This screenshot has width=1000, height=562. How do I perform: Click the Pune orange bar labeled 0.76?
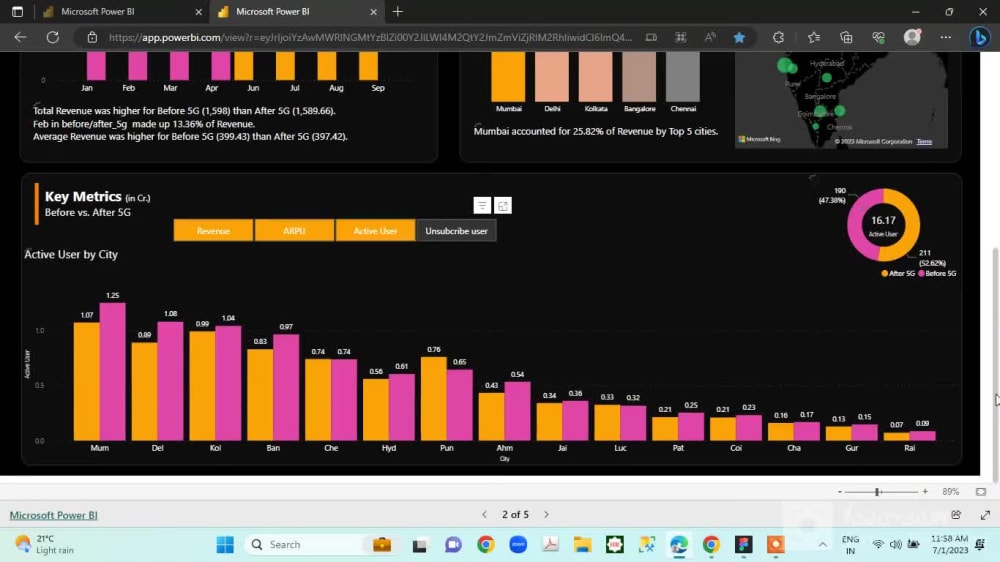click(x=434, y=399)
